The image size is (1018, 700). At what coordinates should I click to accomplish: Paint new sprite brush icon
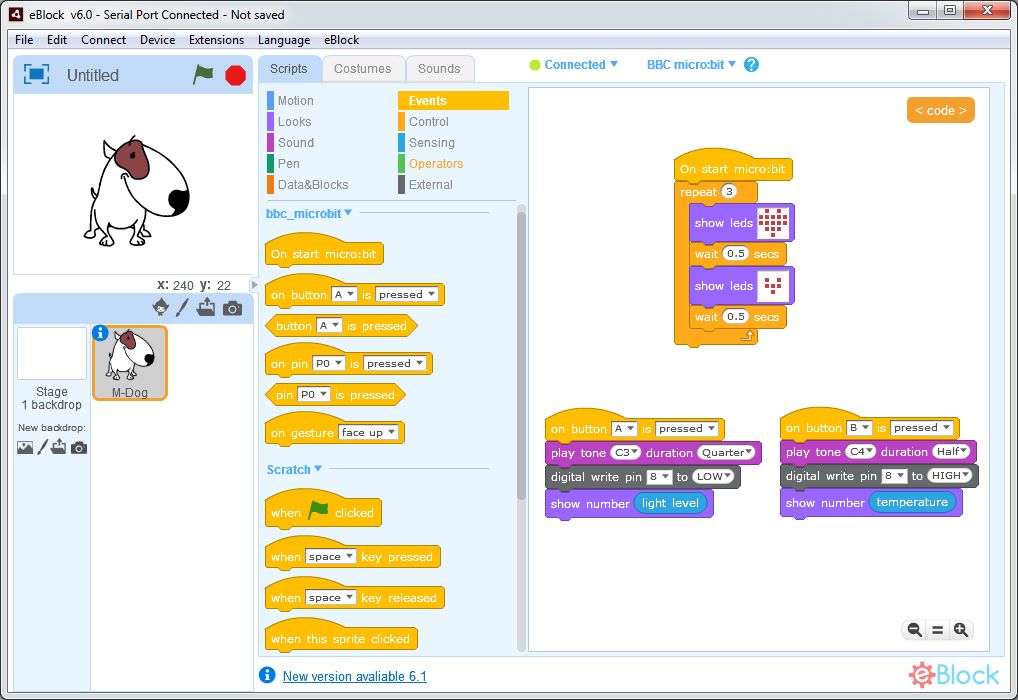click(182, 308)
